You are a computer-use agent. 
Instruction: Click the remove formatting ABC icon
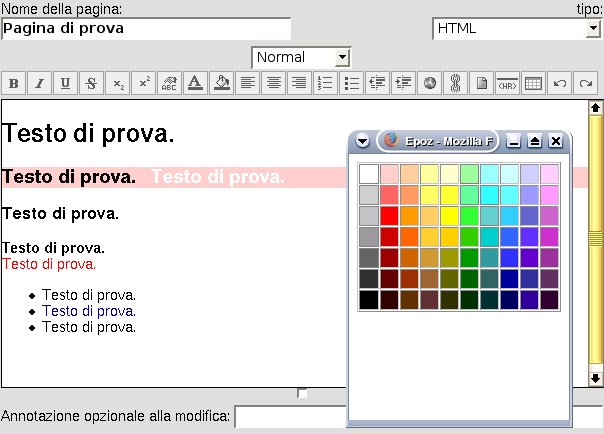click(x=169, y=83)
